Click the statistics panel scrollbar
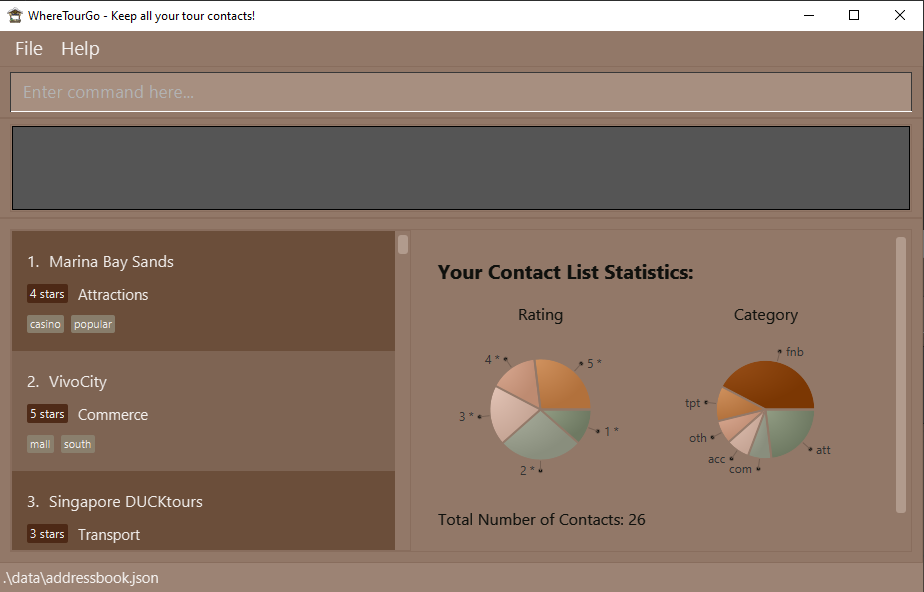This screenshot has width=924, height=592. pos(901,375)
